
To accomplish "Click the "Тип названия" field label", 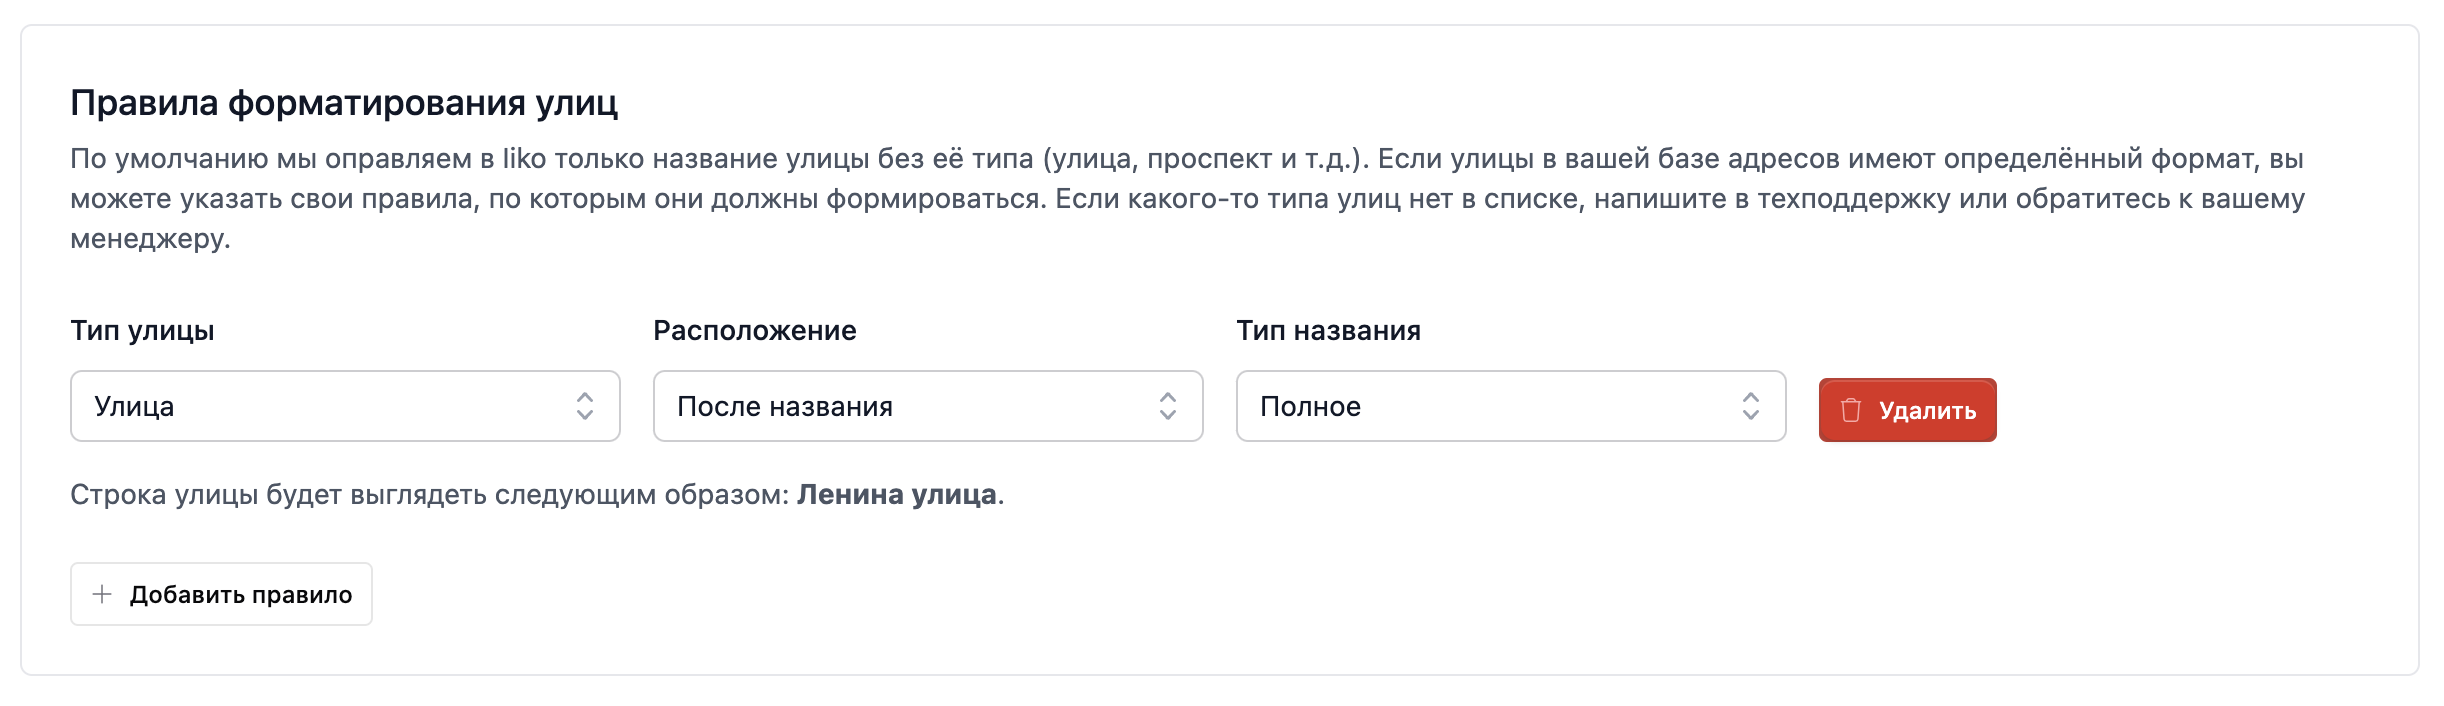I will point(1328,331).
